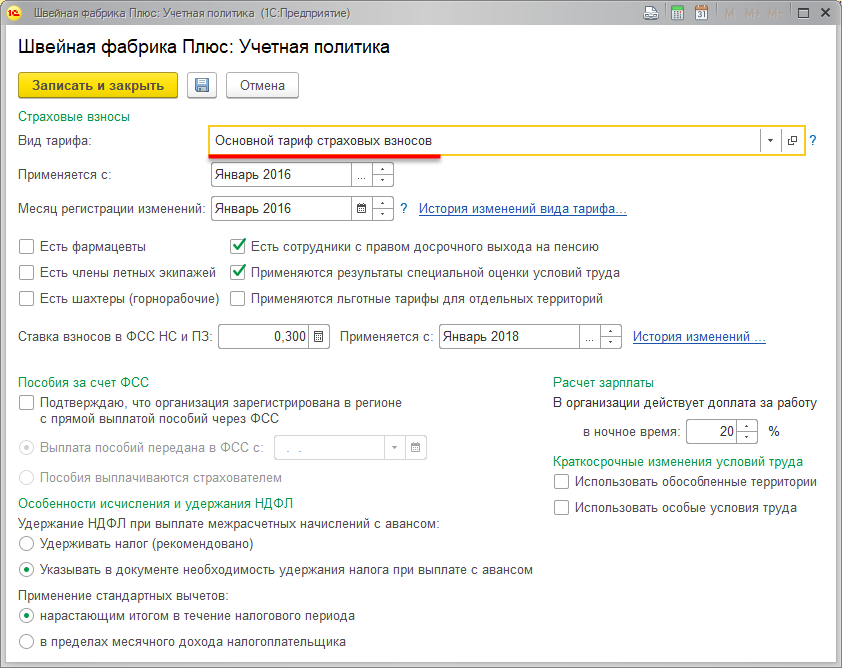
Task: Open История изменений вида тарифа link
Action: (522, 208)
